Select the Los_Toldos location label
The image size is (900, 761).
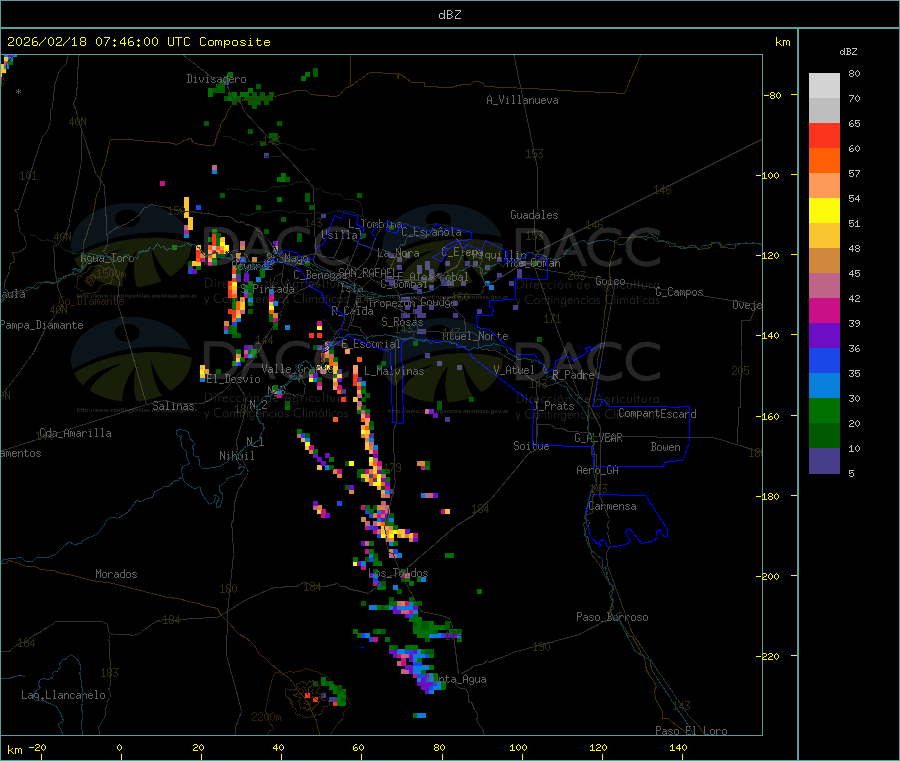pyautogui.click(x=398, y=573)
